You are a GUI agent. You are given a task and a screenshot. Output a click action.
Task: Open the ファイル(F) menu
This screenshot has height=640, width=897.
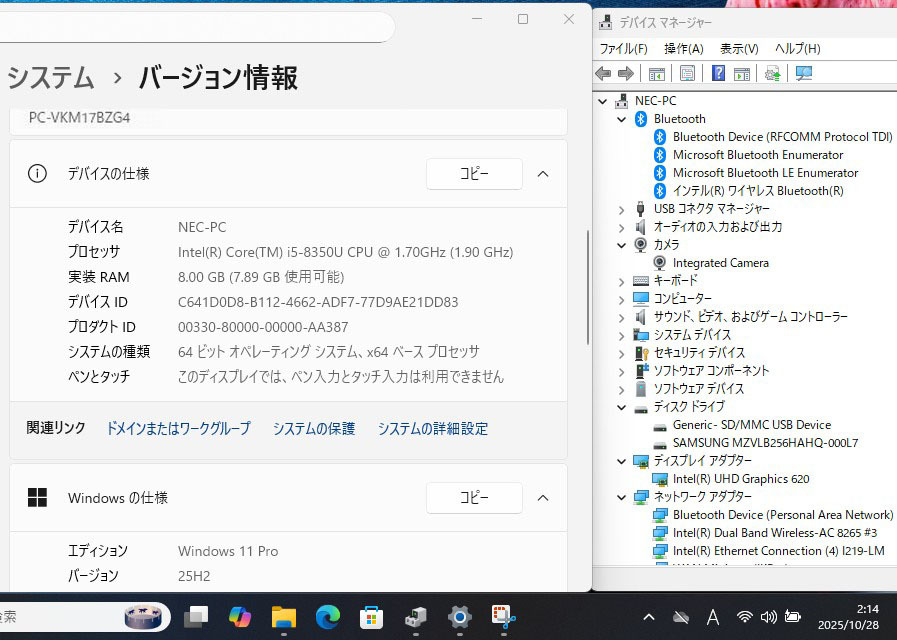[x=623, y=48]
